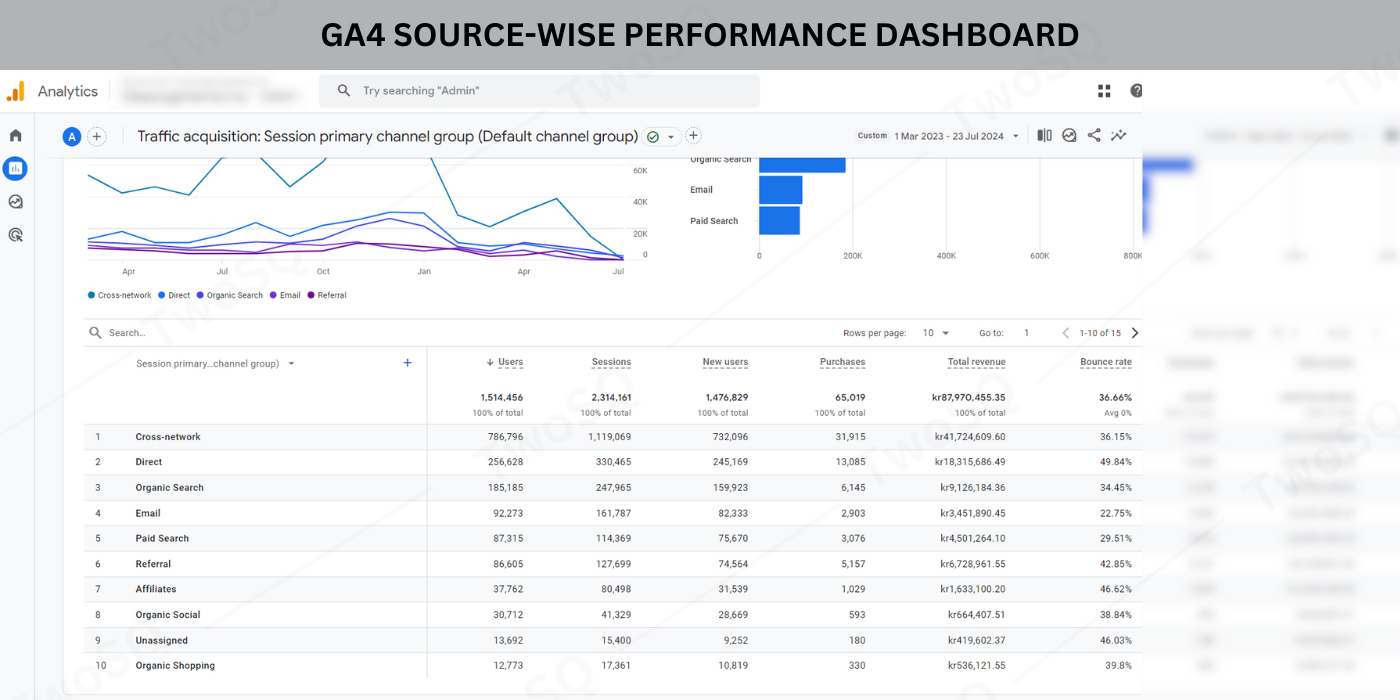
Task: Open the Home icon in left sidebar
Action: click(x=15, y=135)
